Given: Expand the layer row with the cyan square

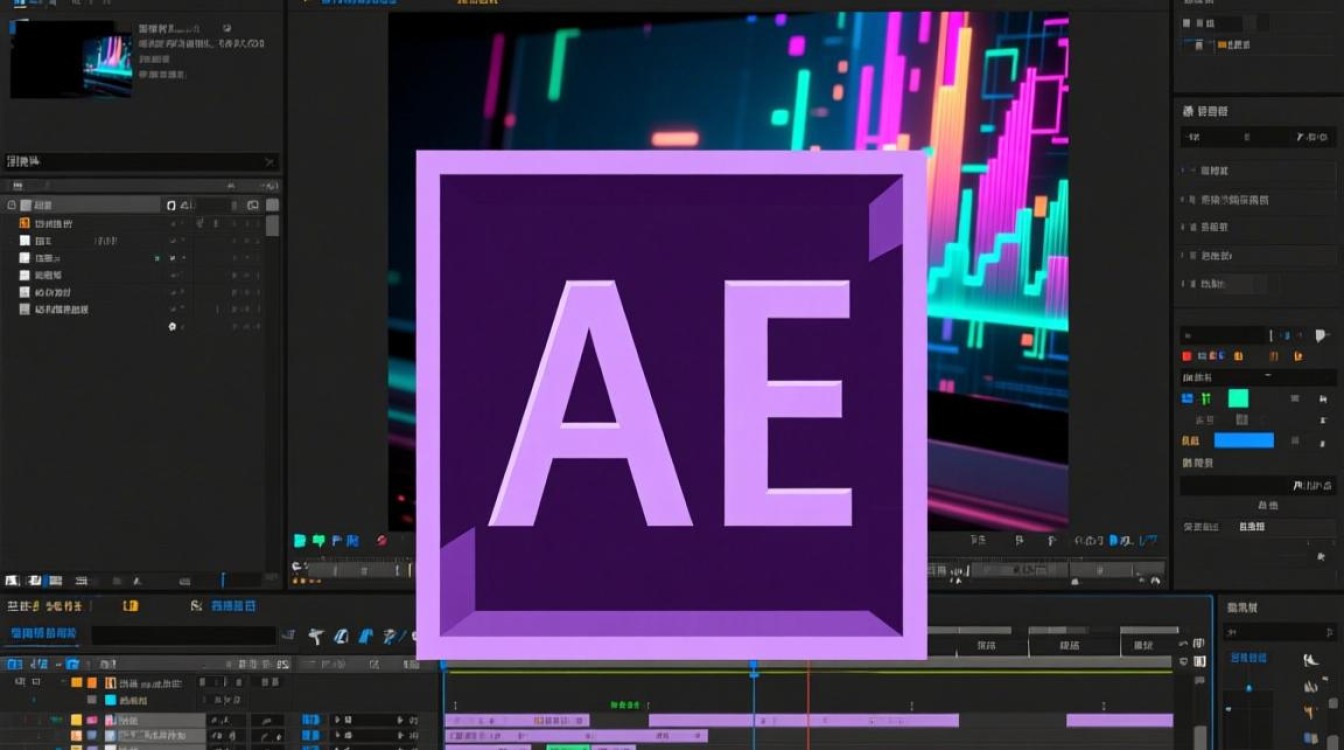Looking at the screenshot, I should tap(34, 701).
